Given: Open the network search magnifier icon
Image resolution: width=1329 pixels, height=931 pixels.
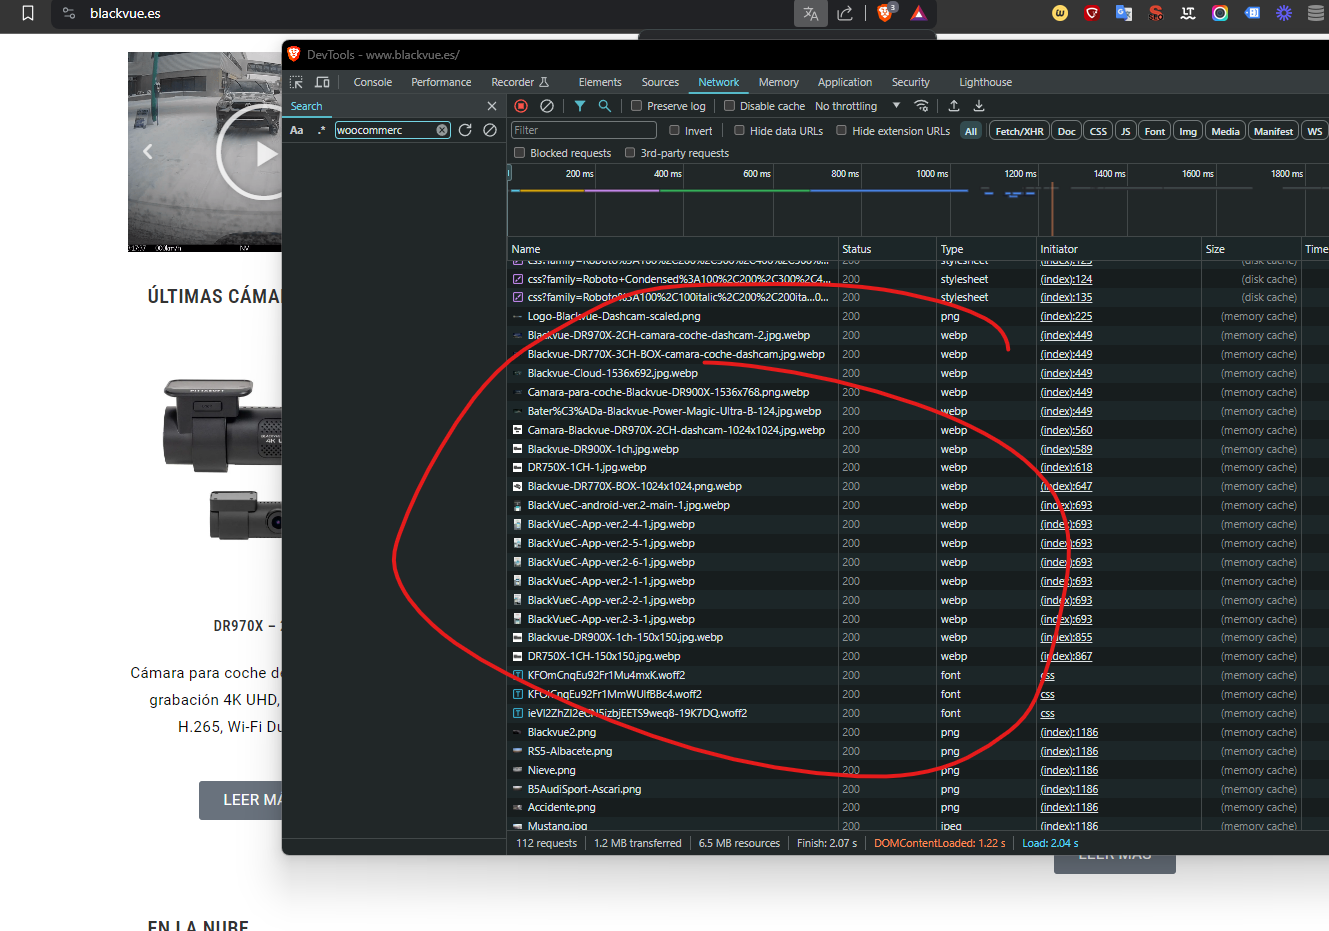Looking at the screenshot, I should (x=605, y=106).
